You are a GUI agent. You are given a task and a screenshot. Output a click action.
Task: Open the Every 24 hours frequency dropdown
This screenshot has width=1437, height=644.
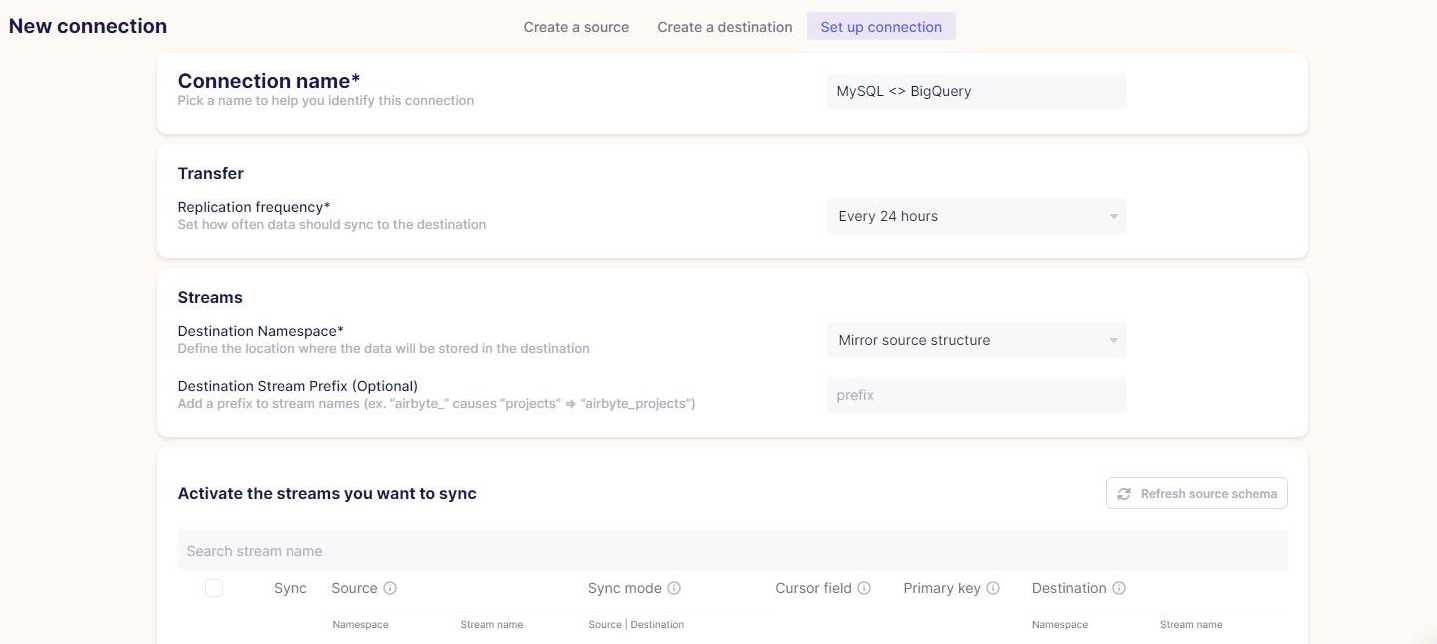(x=975, y=216)
